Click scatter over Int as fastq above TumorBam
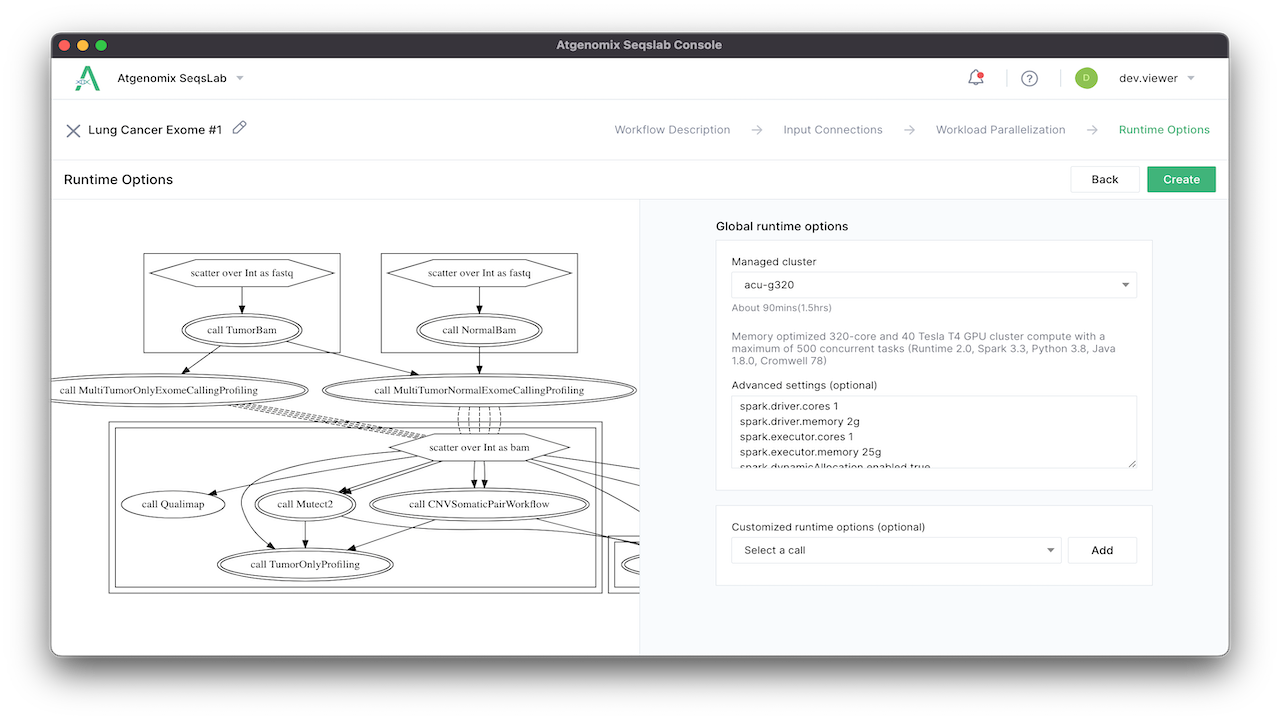Image resolution: width=1280 pixels, height=720 pixels. [241, 273]
